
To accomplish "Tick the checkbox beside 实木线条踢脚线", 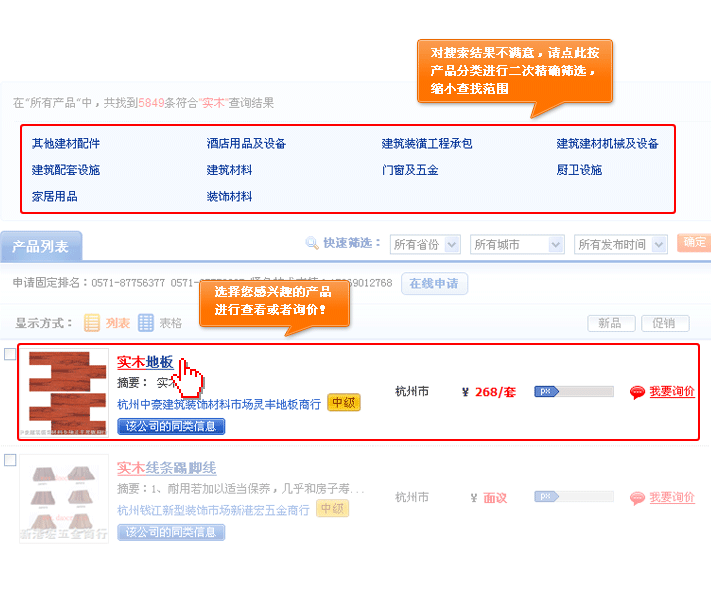I will pyautogui.click(x=10, y=460).
